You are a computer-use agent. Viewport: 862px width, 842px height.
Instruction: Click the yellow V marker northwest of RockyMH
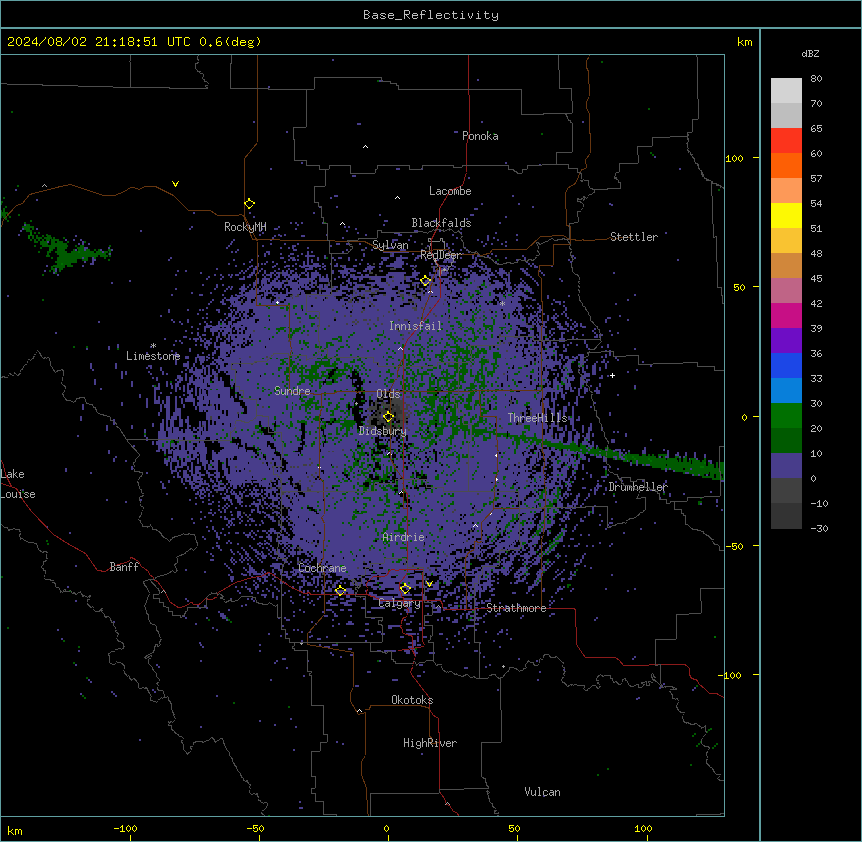tap(175, 184)
